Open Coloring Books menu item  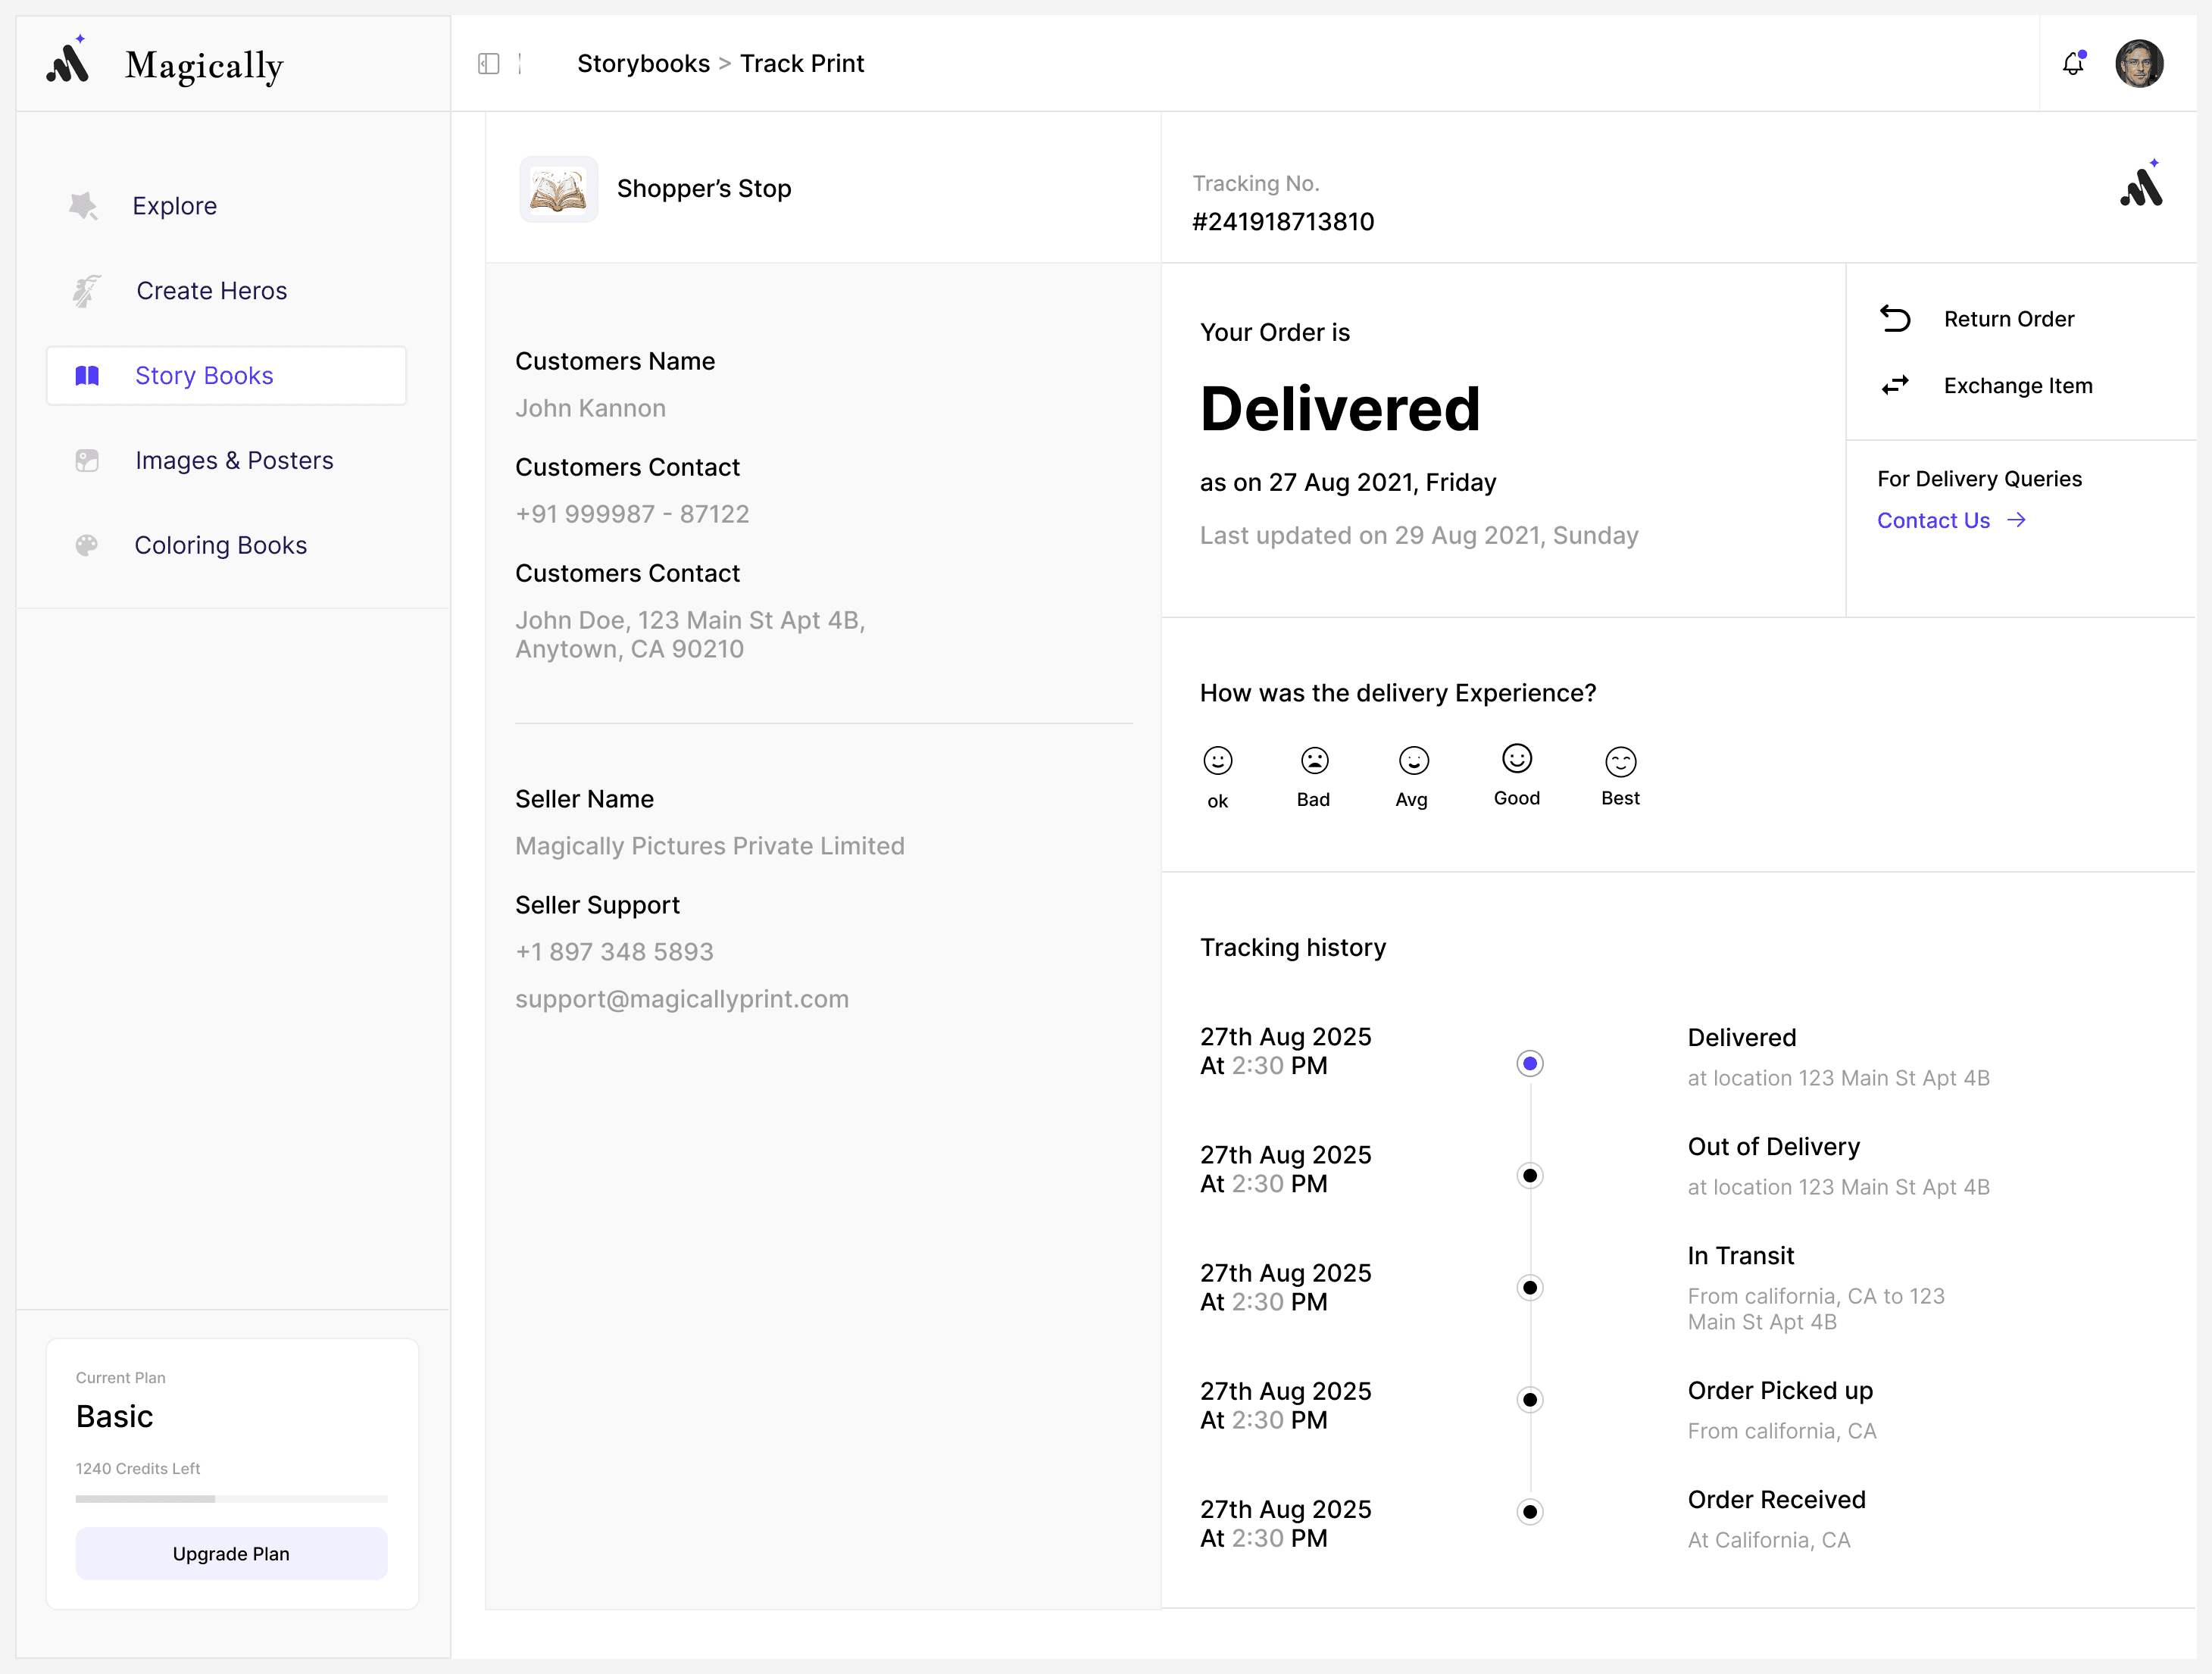220,546
